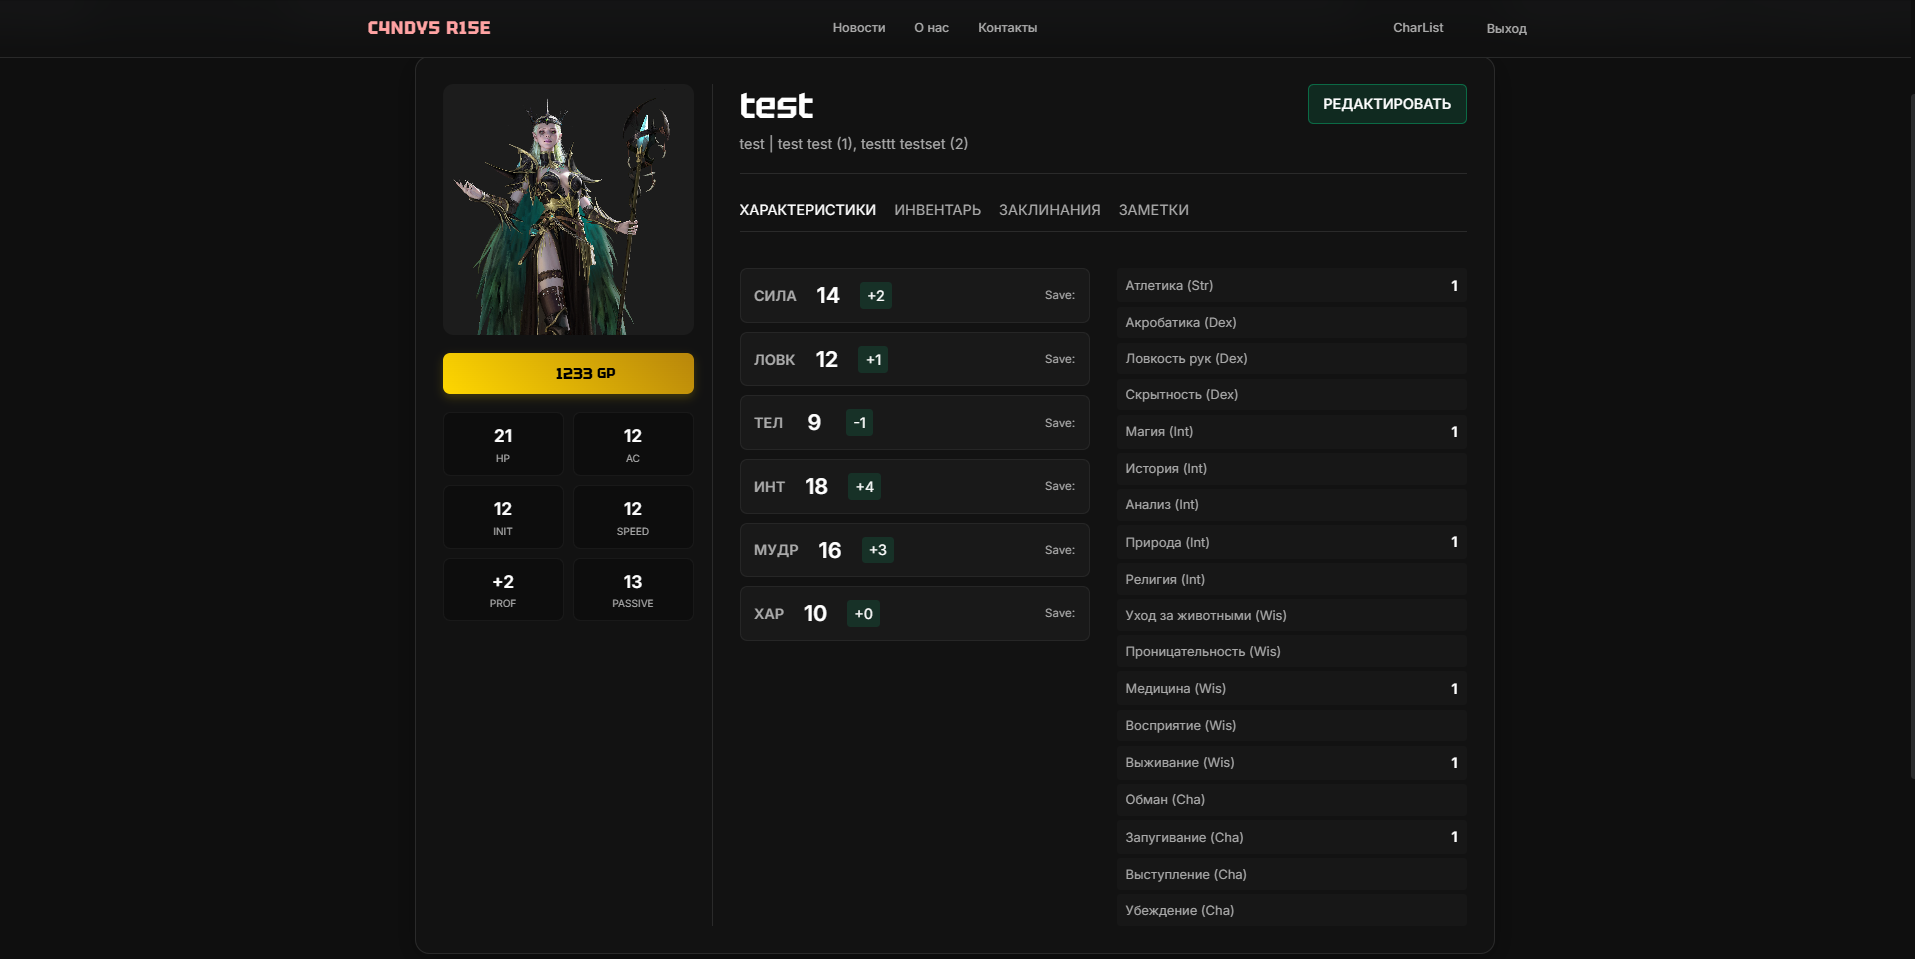Click the МУДР 16 ability row
1915x959 pixels.
(x=914, y=550)
